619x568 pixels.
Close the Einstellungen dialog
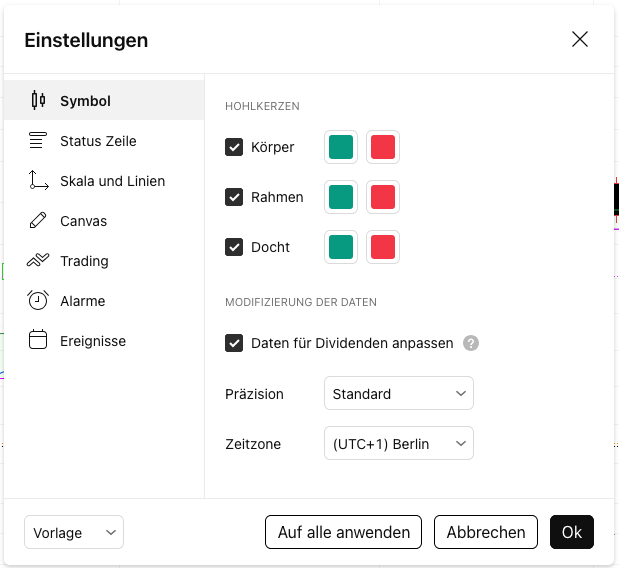[580, 40]
